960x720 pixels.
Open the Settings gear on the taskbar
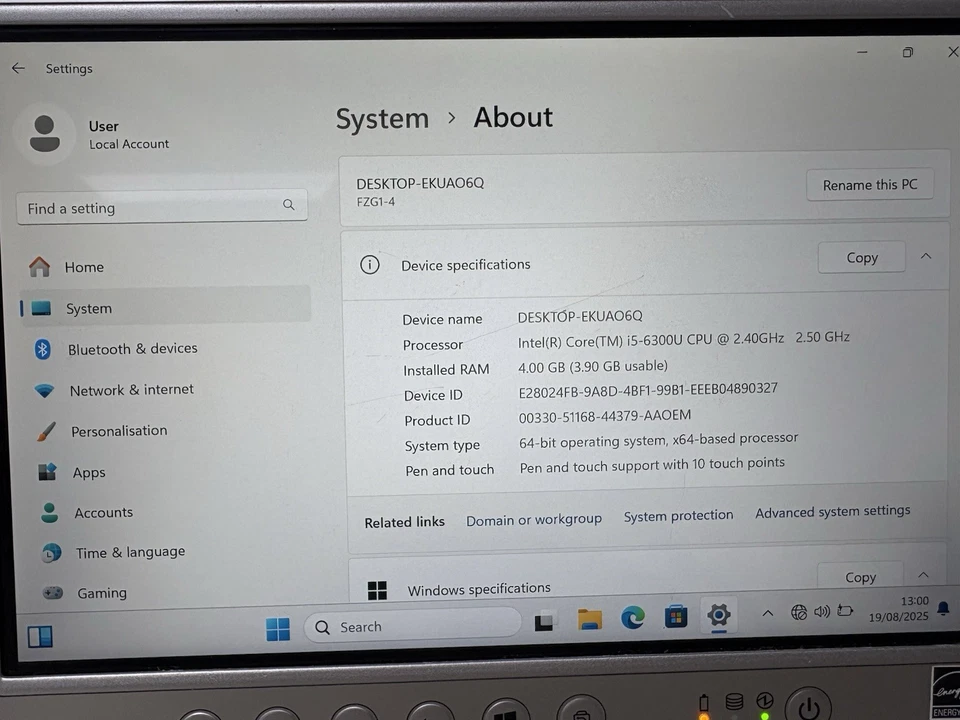click(719, 616)
